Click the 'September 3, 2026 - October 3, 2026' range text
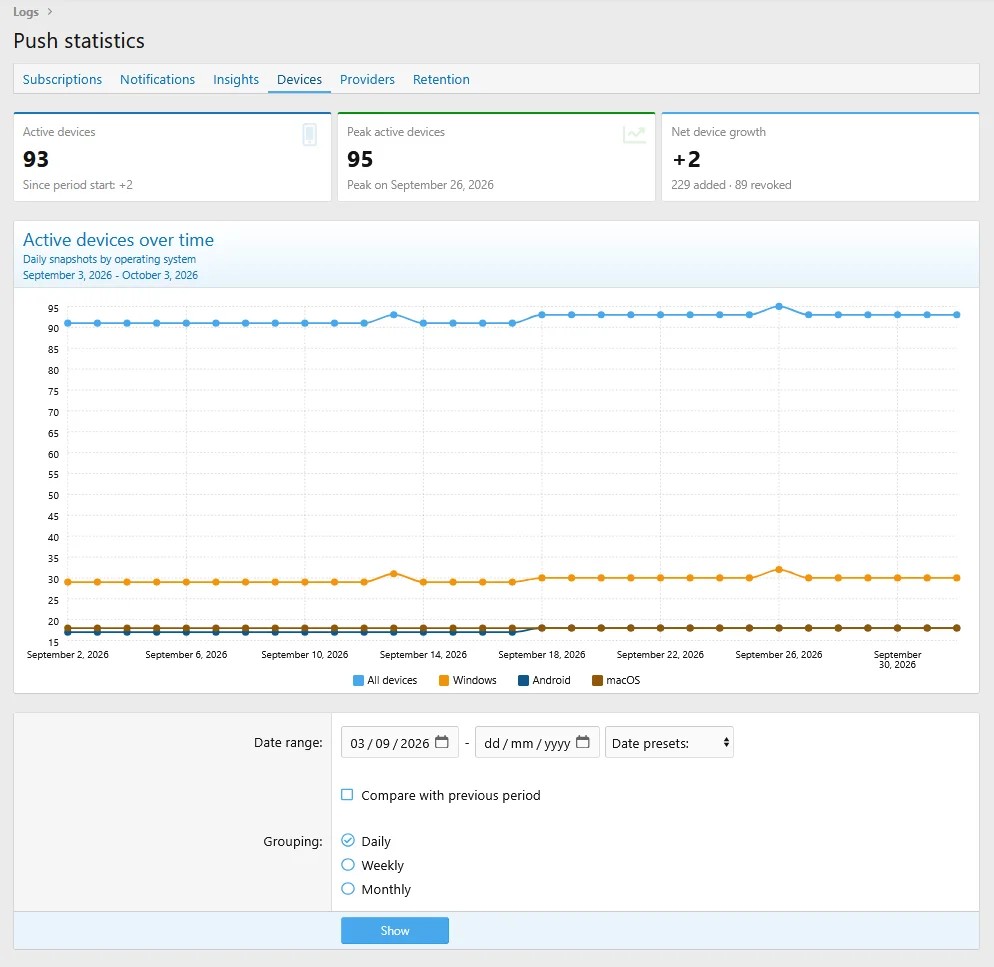994x967 pixels. tap(110, 275)
